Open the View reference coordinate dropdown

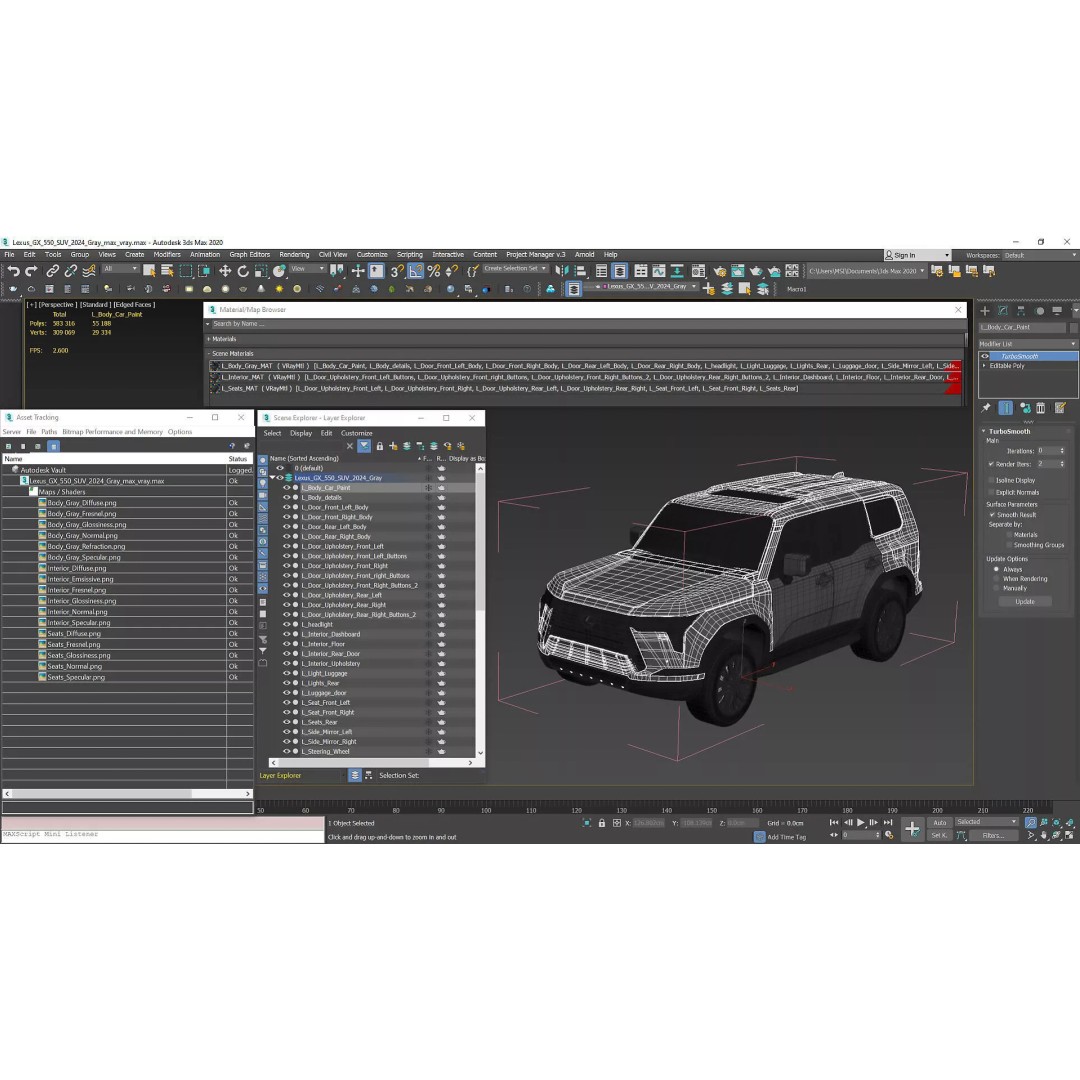click(307, 269)
